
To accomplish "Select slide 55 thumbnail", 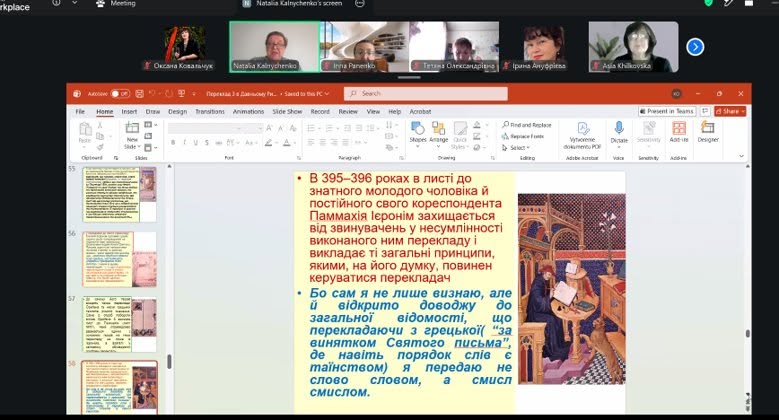I will [x=119, y=194].
